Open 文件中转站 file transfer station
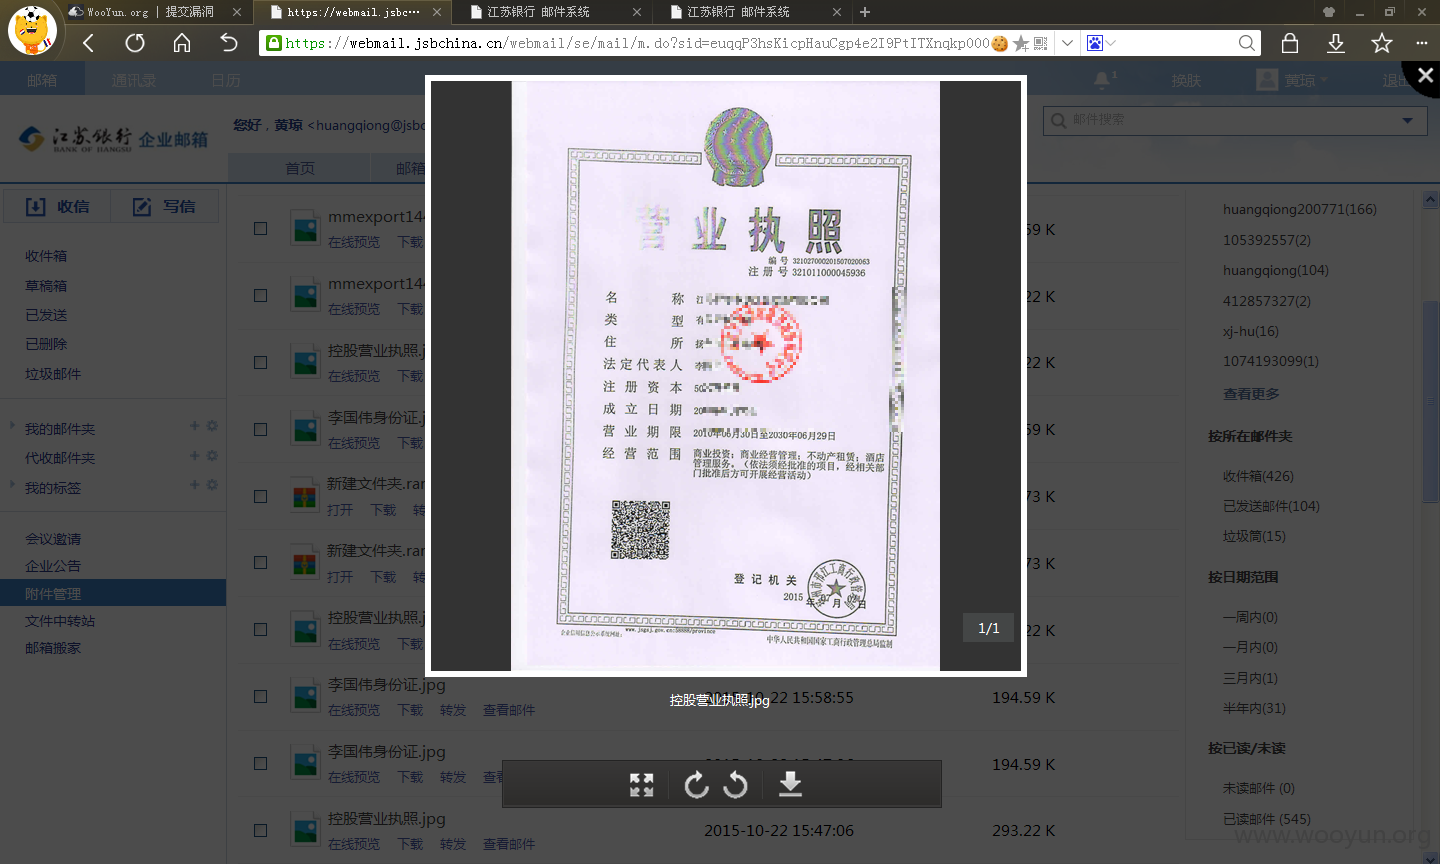 [60, 620]
